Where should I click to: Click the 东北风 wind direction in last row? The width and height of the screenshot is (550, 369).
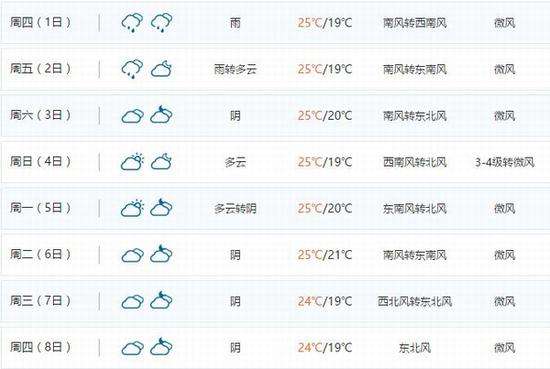coord(415,348)
